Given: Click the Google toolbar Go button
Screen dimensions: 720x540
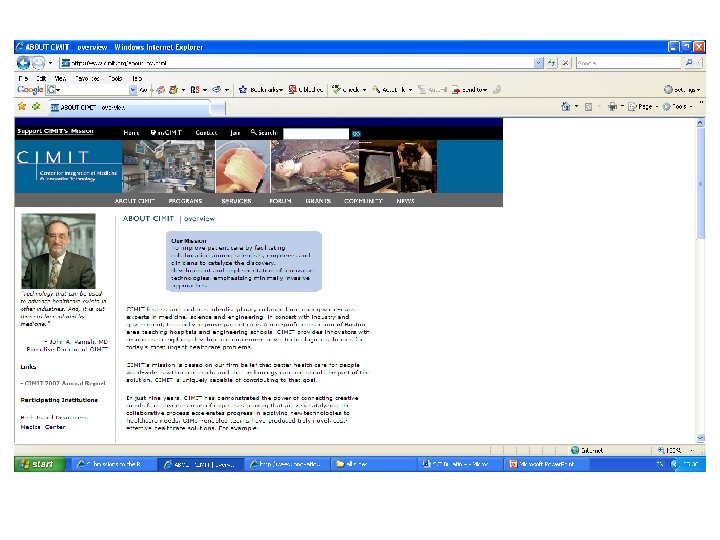Looking at the screenshot, I should tap(144, 90).
